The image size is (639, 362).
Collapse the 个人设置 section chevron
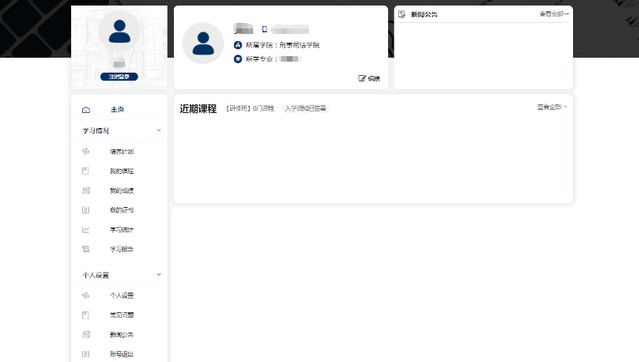point(159,274)
